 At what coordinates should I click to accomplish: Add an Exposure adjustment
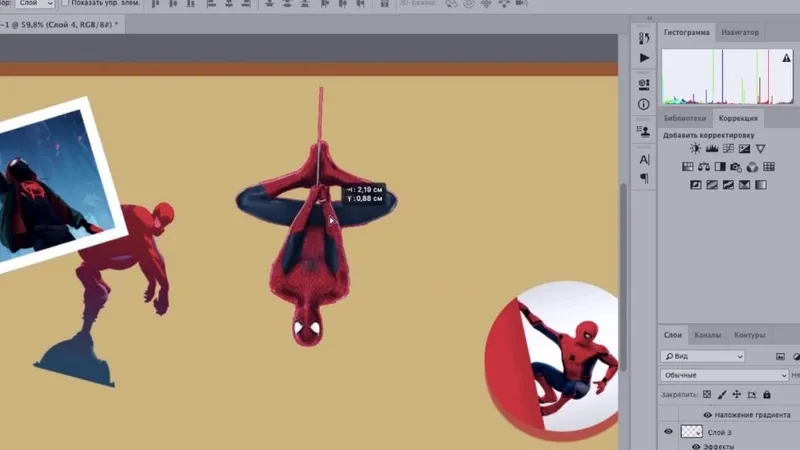(744, 148)
